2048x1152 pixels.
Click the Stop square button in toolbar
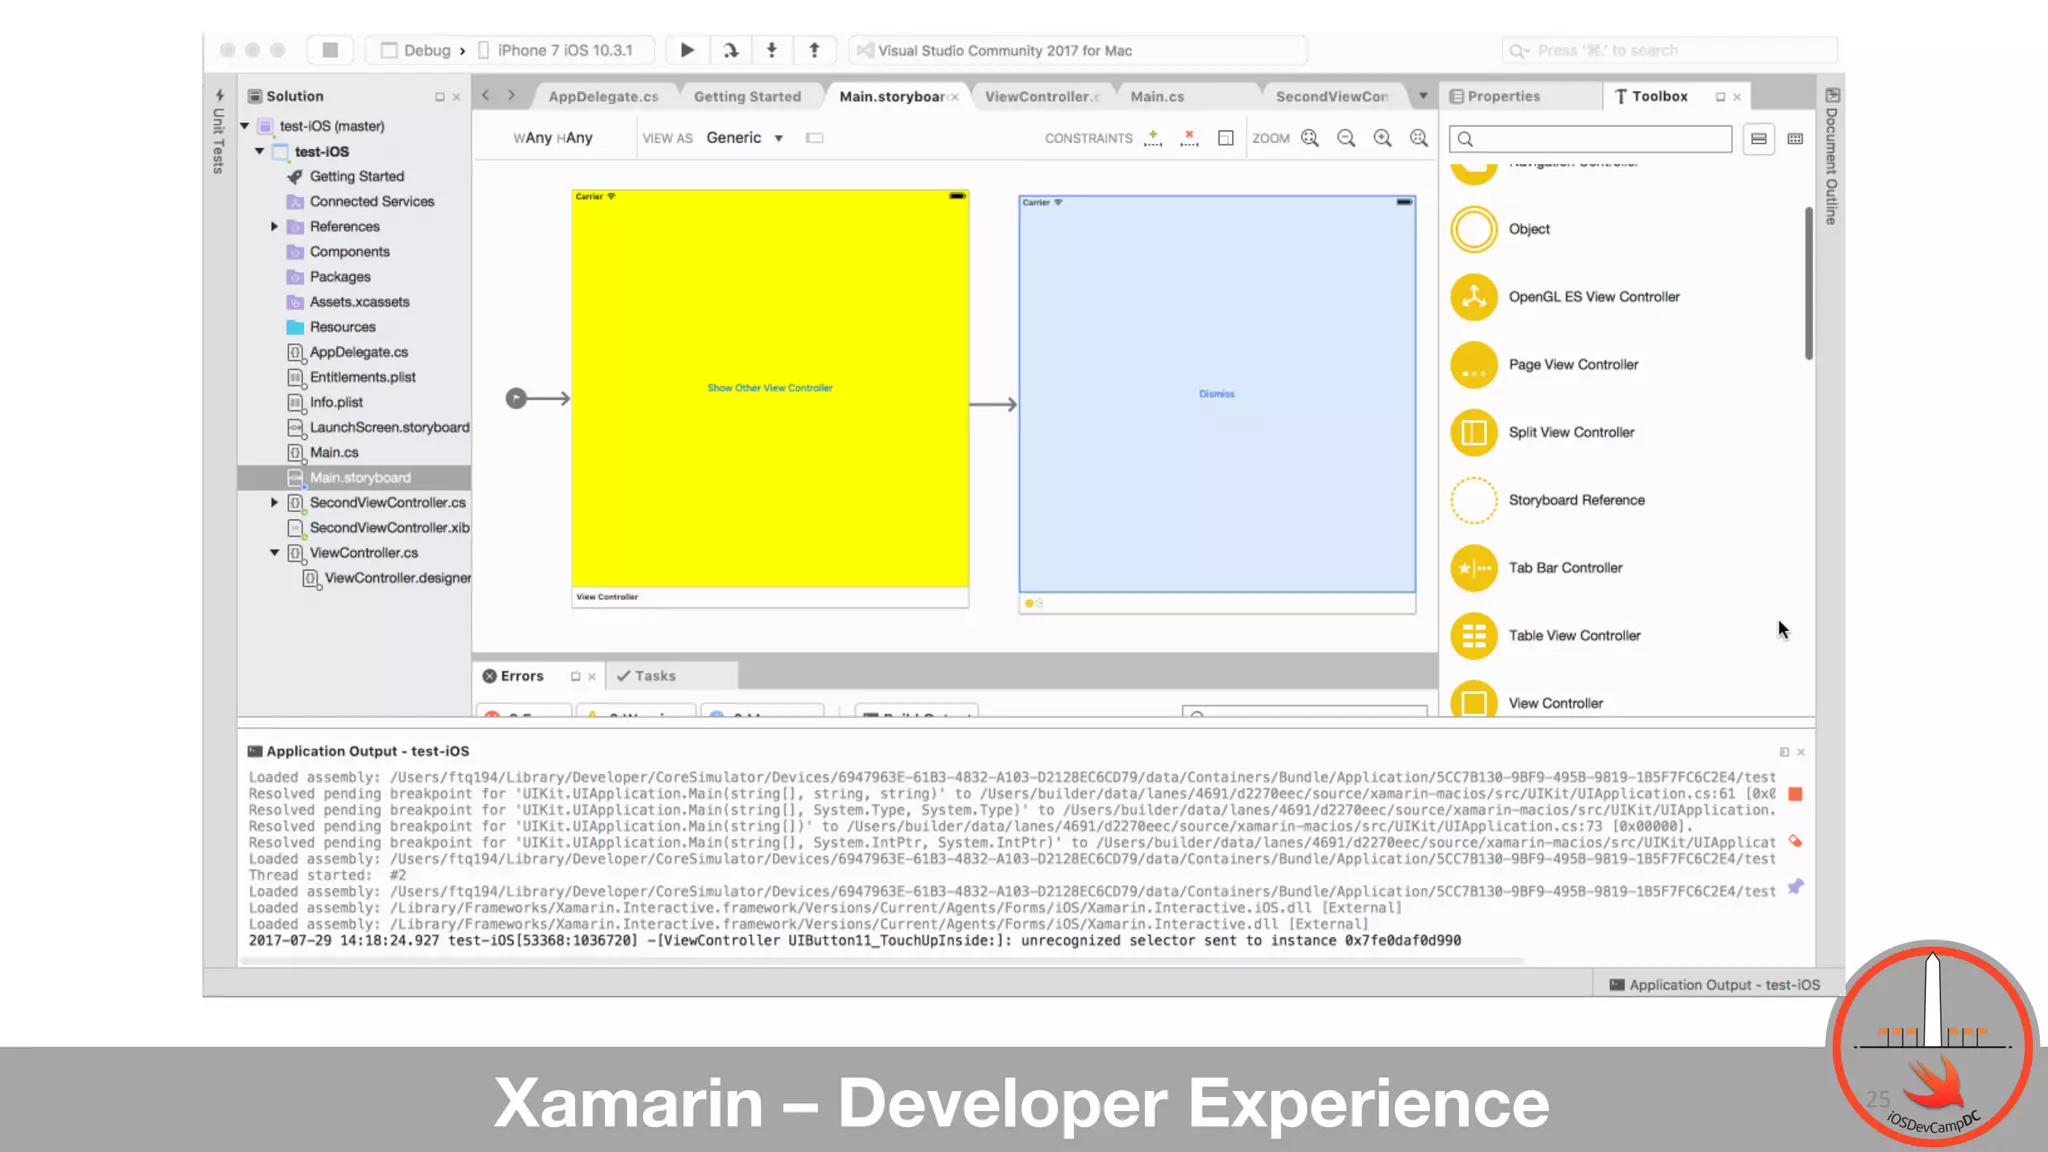click(x=330, y=50)
